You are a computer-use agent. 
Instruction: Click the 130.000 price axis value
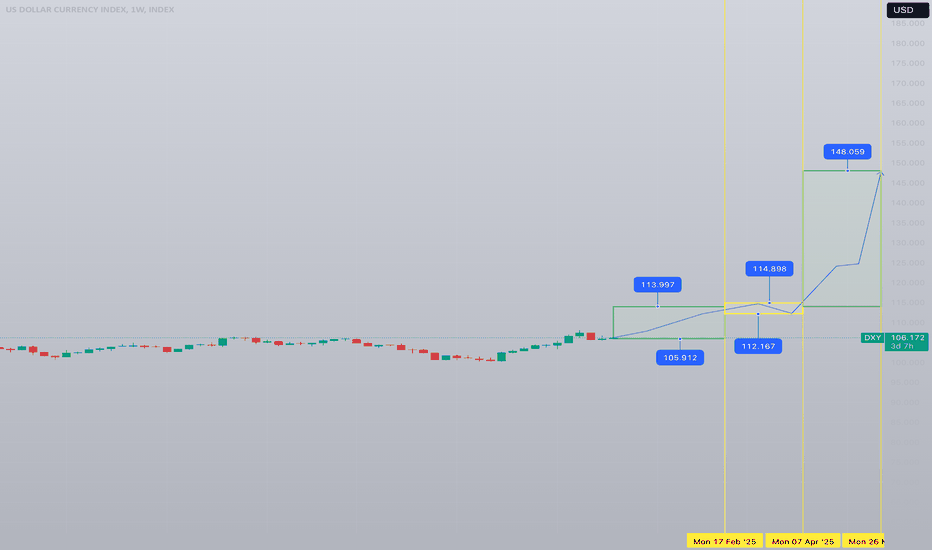pyautogui.click(x=908, y=243)
